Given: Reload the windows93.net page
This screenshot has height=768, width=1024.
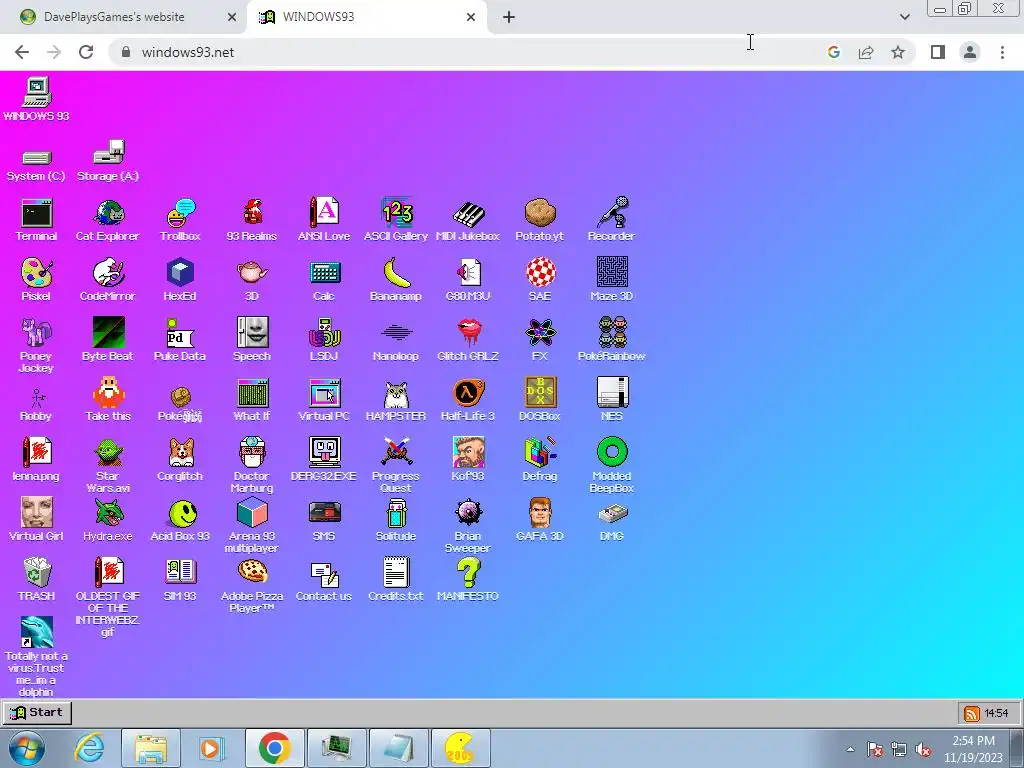Looking at the screenshot, I should [86, 52].
